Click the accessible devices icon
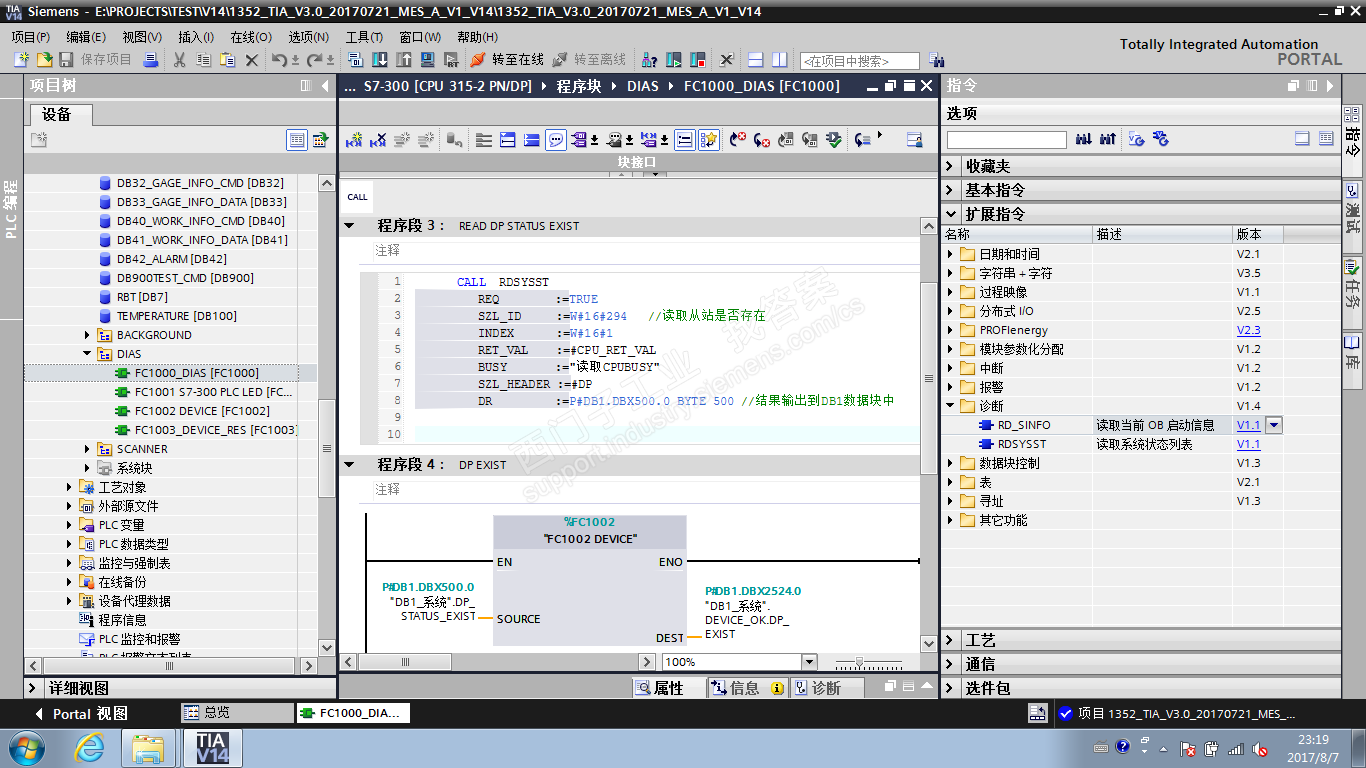The height and width of the screenshot is (768, 1366). click(649, 60)
